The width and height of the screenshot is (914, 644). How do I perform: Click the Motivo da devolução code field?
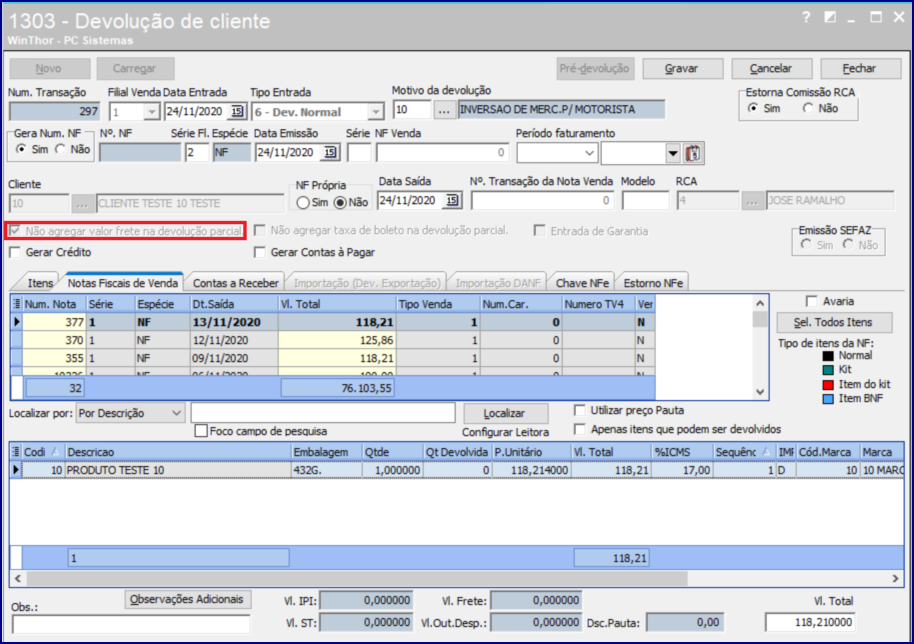[x=412, y=110]
